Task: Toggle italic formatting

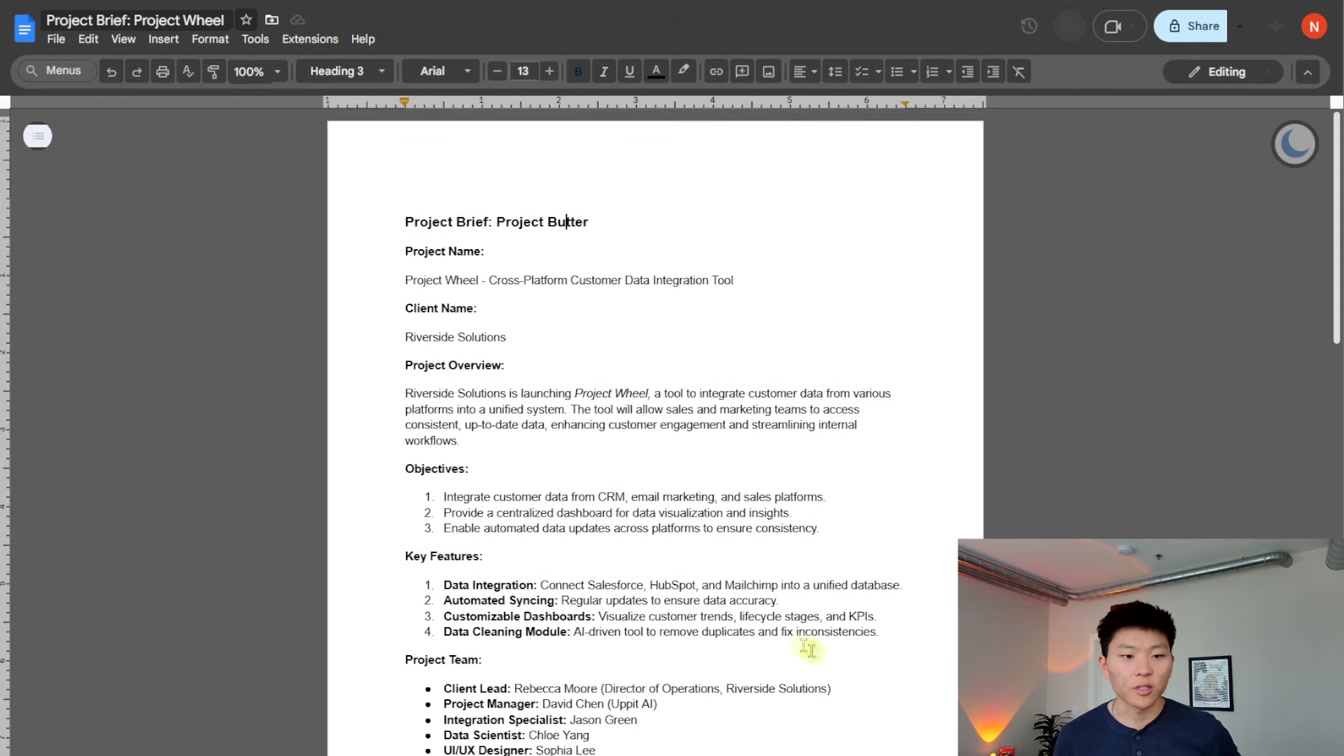Action: click(x=604, y=72)
